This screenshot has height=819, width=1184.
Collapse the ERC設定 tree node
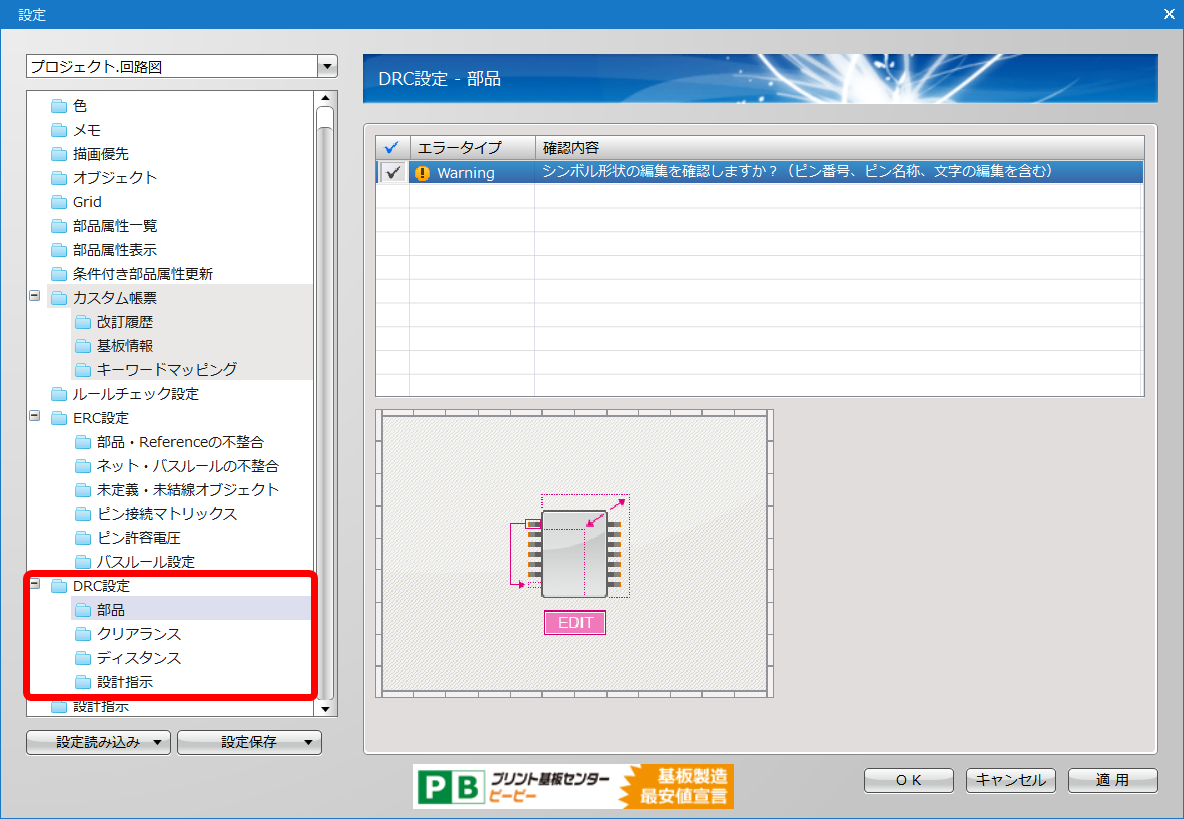pos(35,417)
